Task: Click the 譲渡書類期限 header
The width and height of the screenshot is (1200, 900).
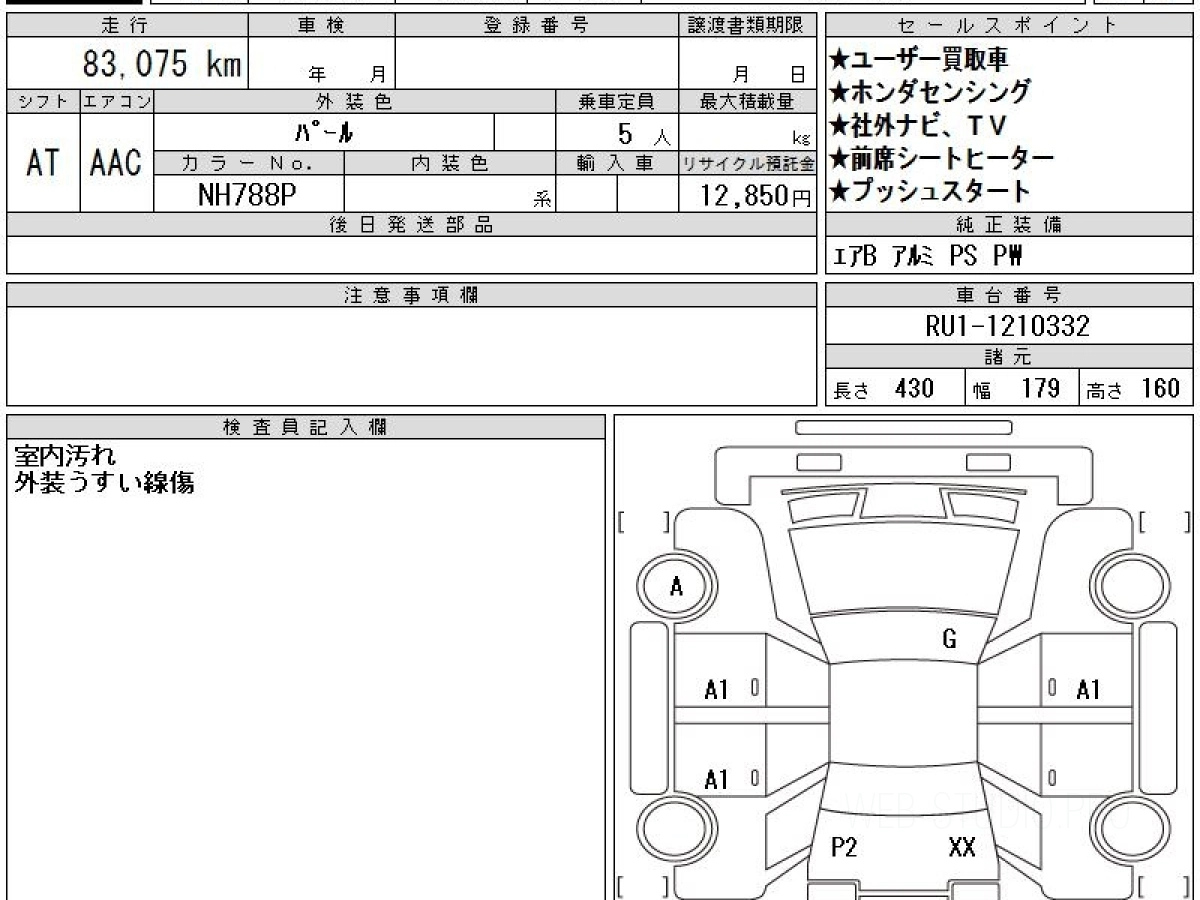Action: tap(747, 26)
